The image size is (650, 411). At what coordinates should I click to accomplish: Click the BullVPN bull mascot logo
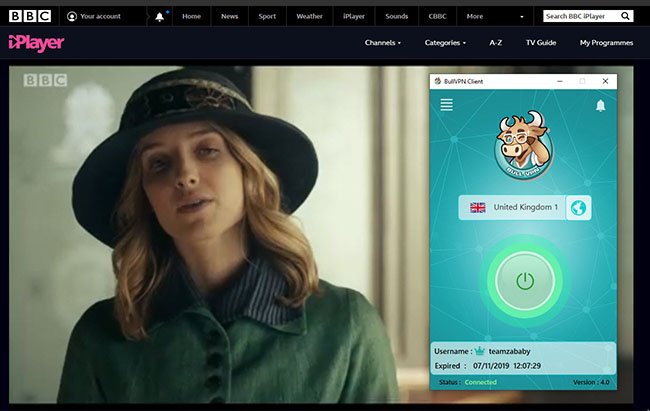[x=523, y=145]
